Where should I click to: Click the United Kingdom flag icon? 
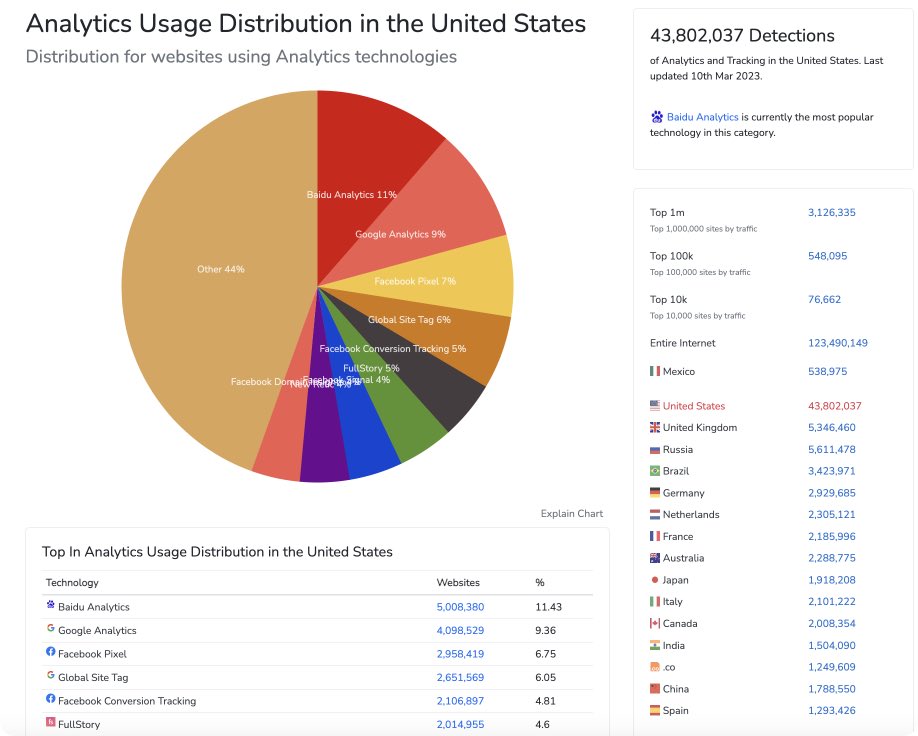[x=655, y=427]
